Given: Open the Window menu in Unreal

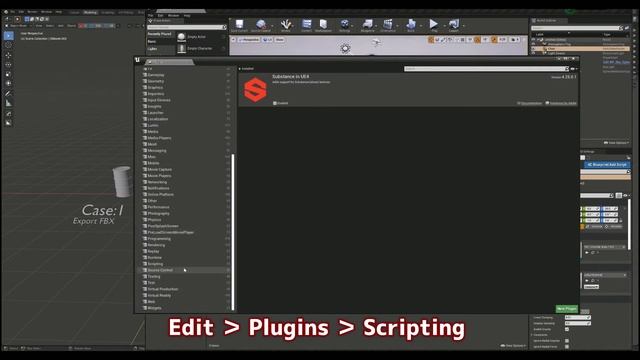Looking at the screenshot, I should pyautogui.click(x=173, y=16).
